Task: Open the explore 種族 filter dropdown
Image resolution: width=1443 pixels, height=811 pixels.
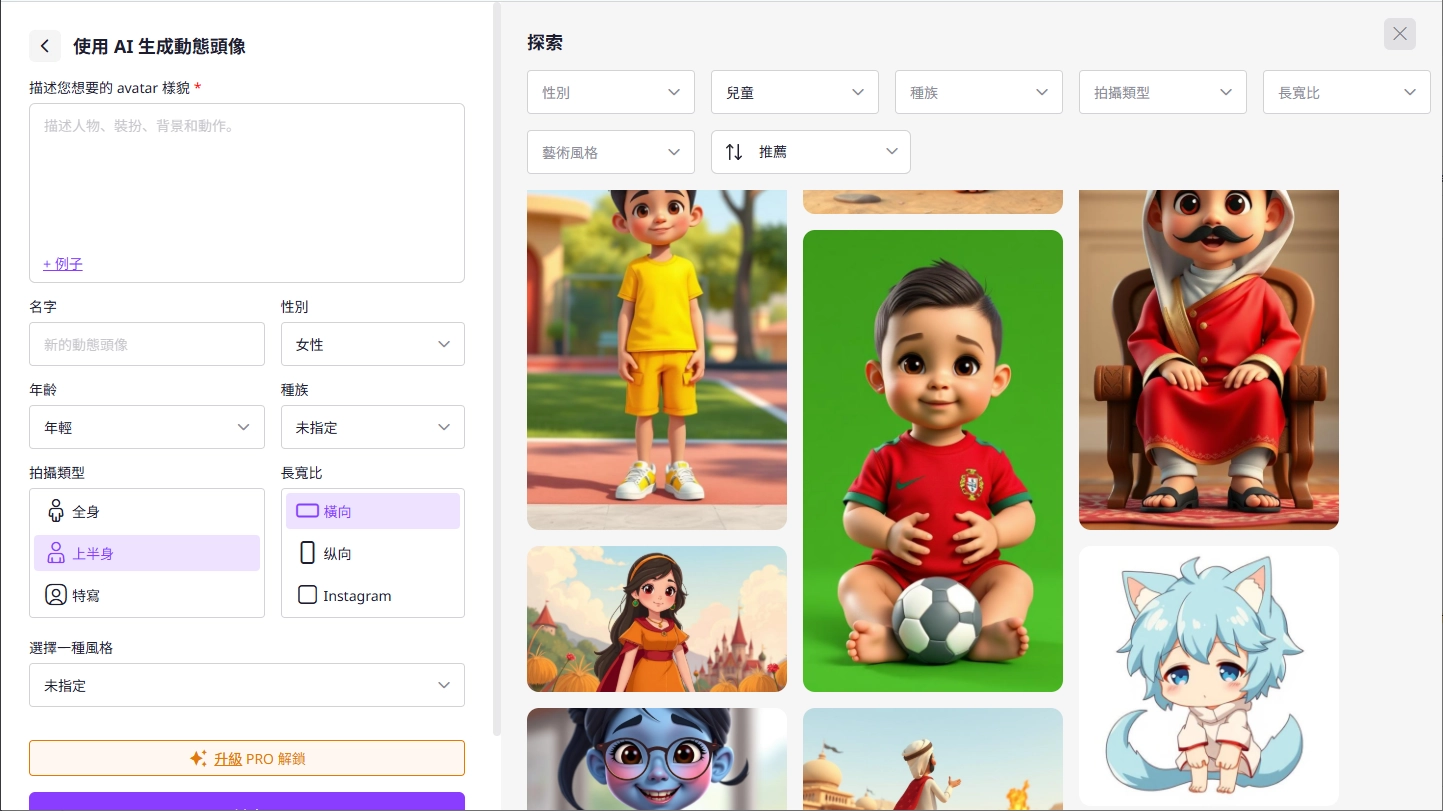Action: [x=979, y=92]
